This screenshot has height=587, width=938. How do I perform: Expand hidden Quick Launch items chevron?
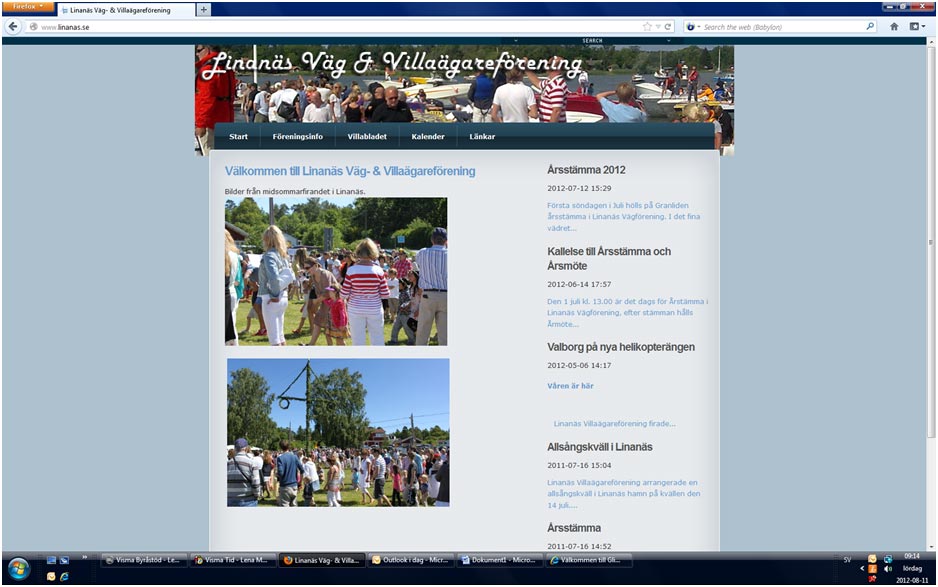pos(85,558)
